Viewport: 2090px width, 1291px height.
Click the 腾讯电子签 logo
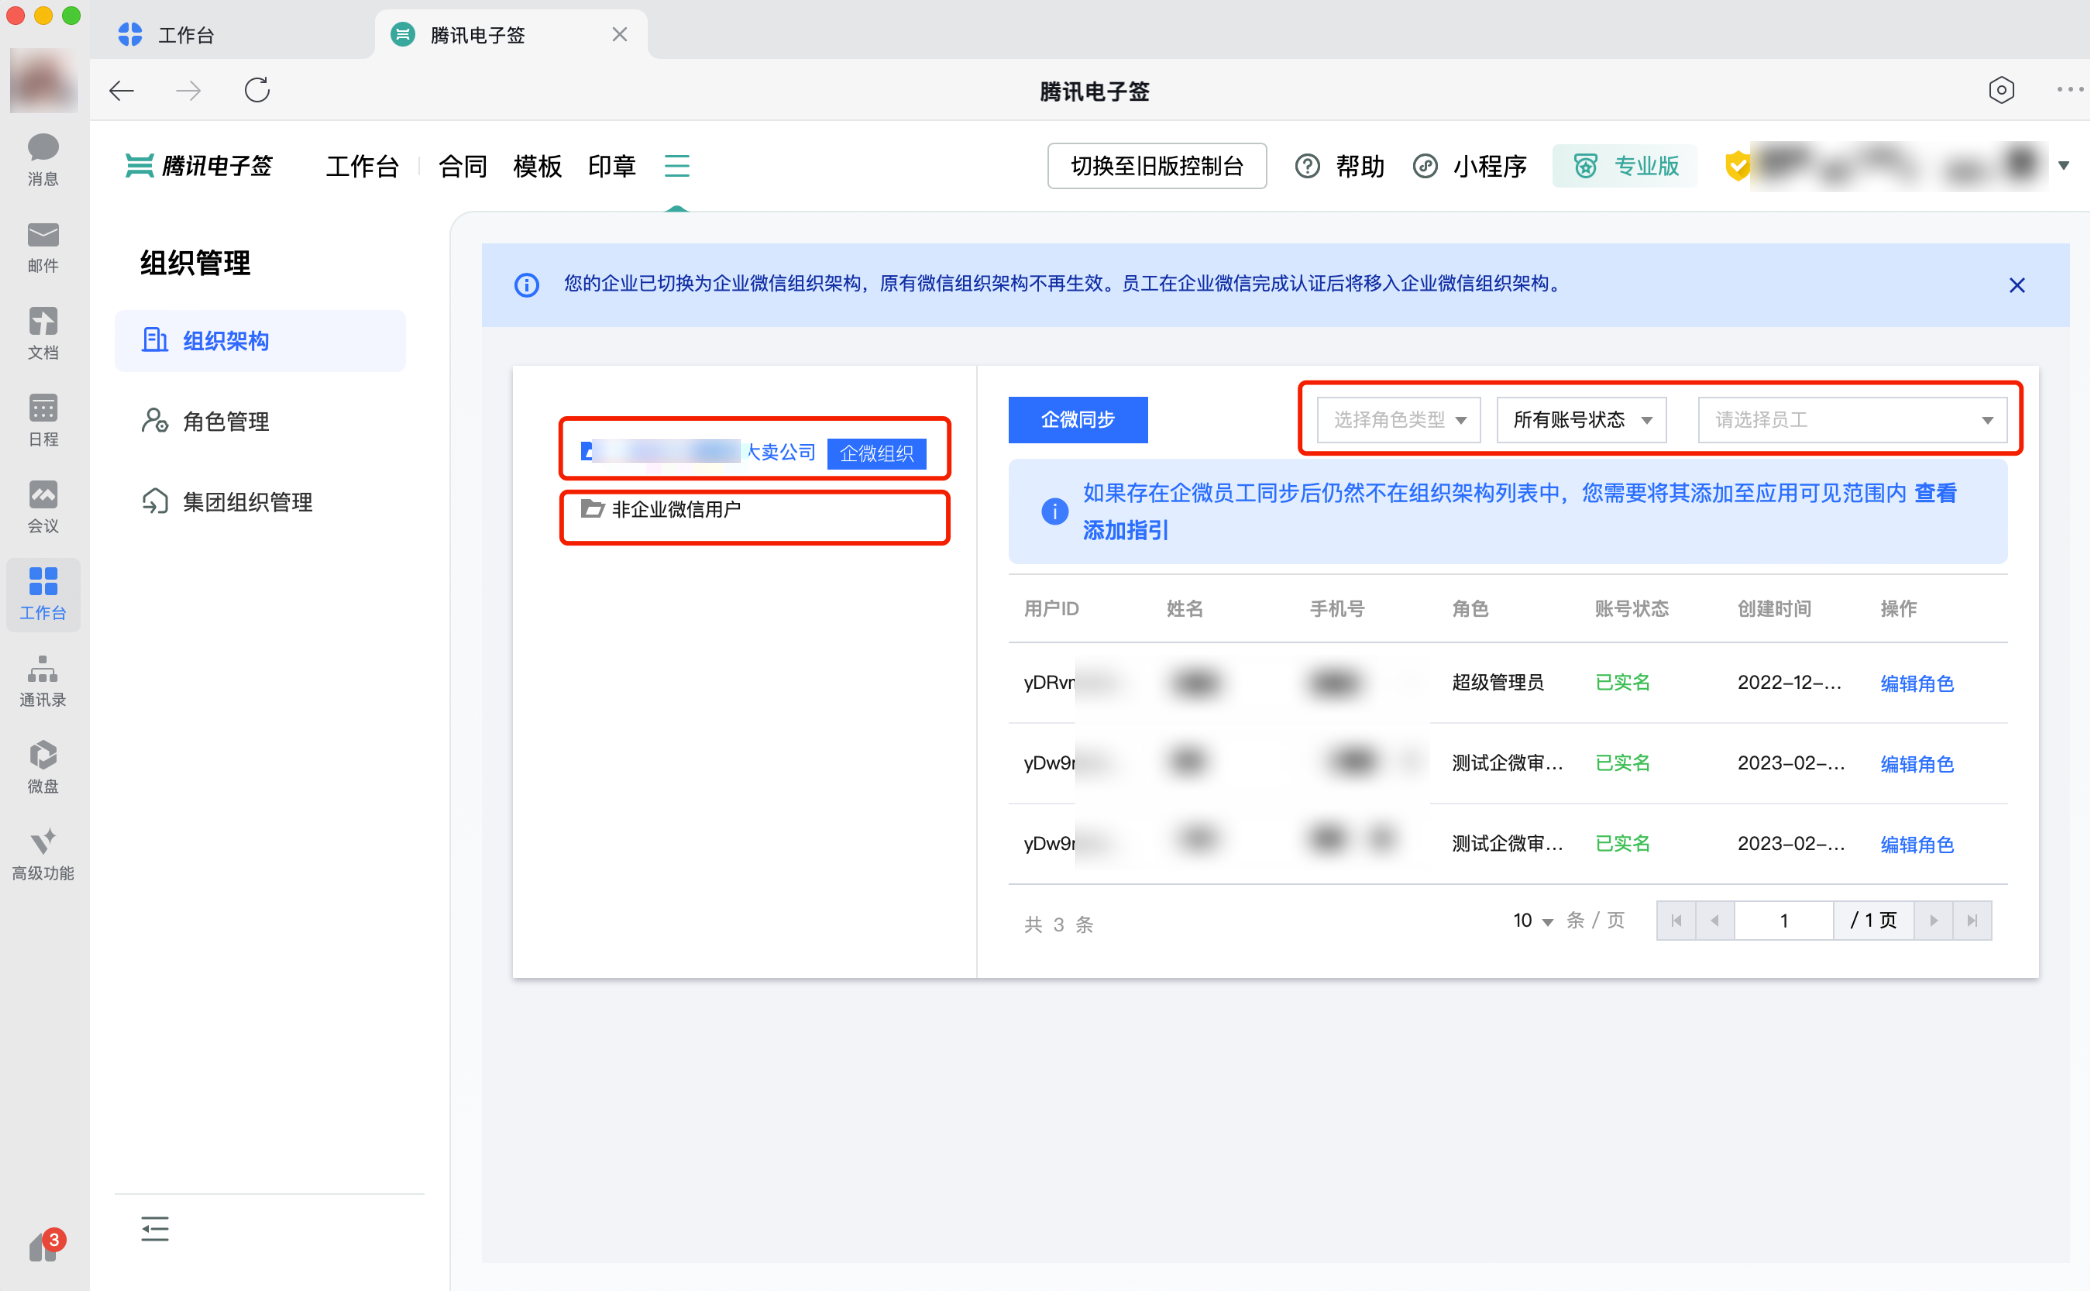click(x=199, y=165)
